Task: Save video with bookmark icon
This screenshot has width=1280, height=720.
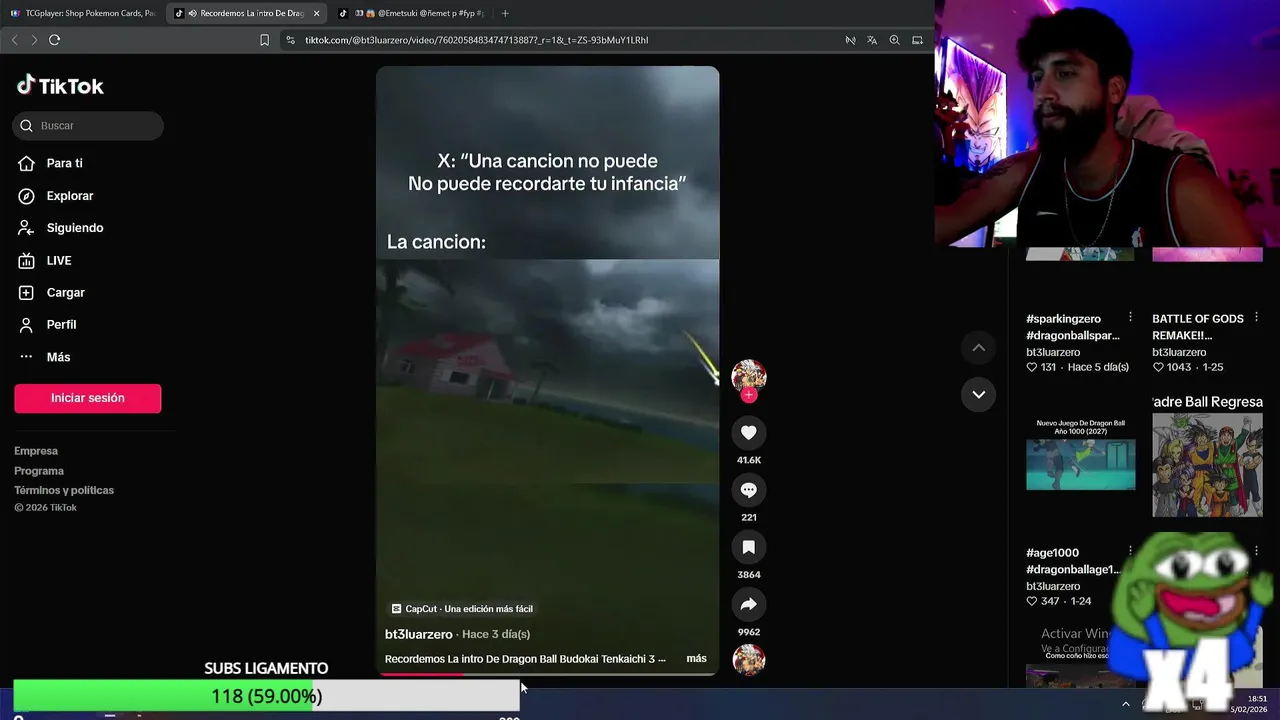Action: (748, 547)
